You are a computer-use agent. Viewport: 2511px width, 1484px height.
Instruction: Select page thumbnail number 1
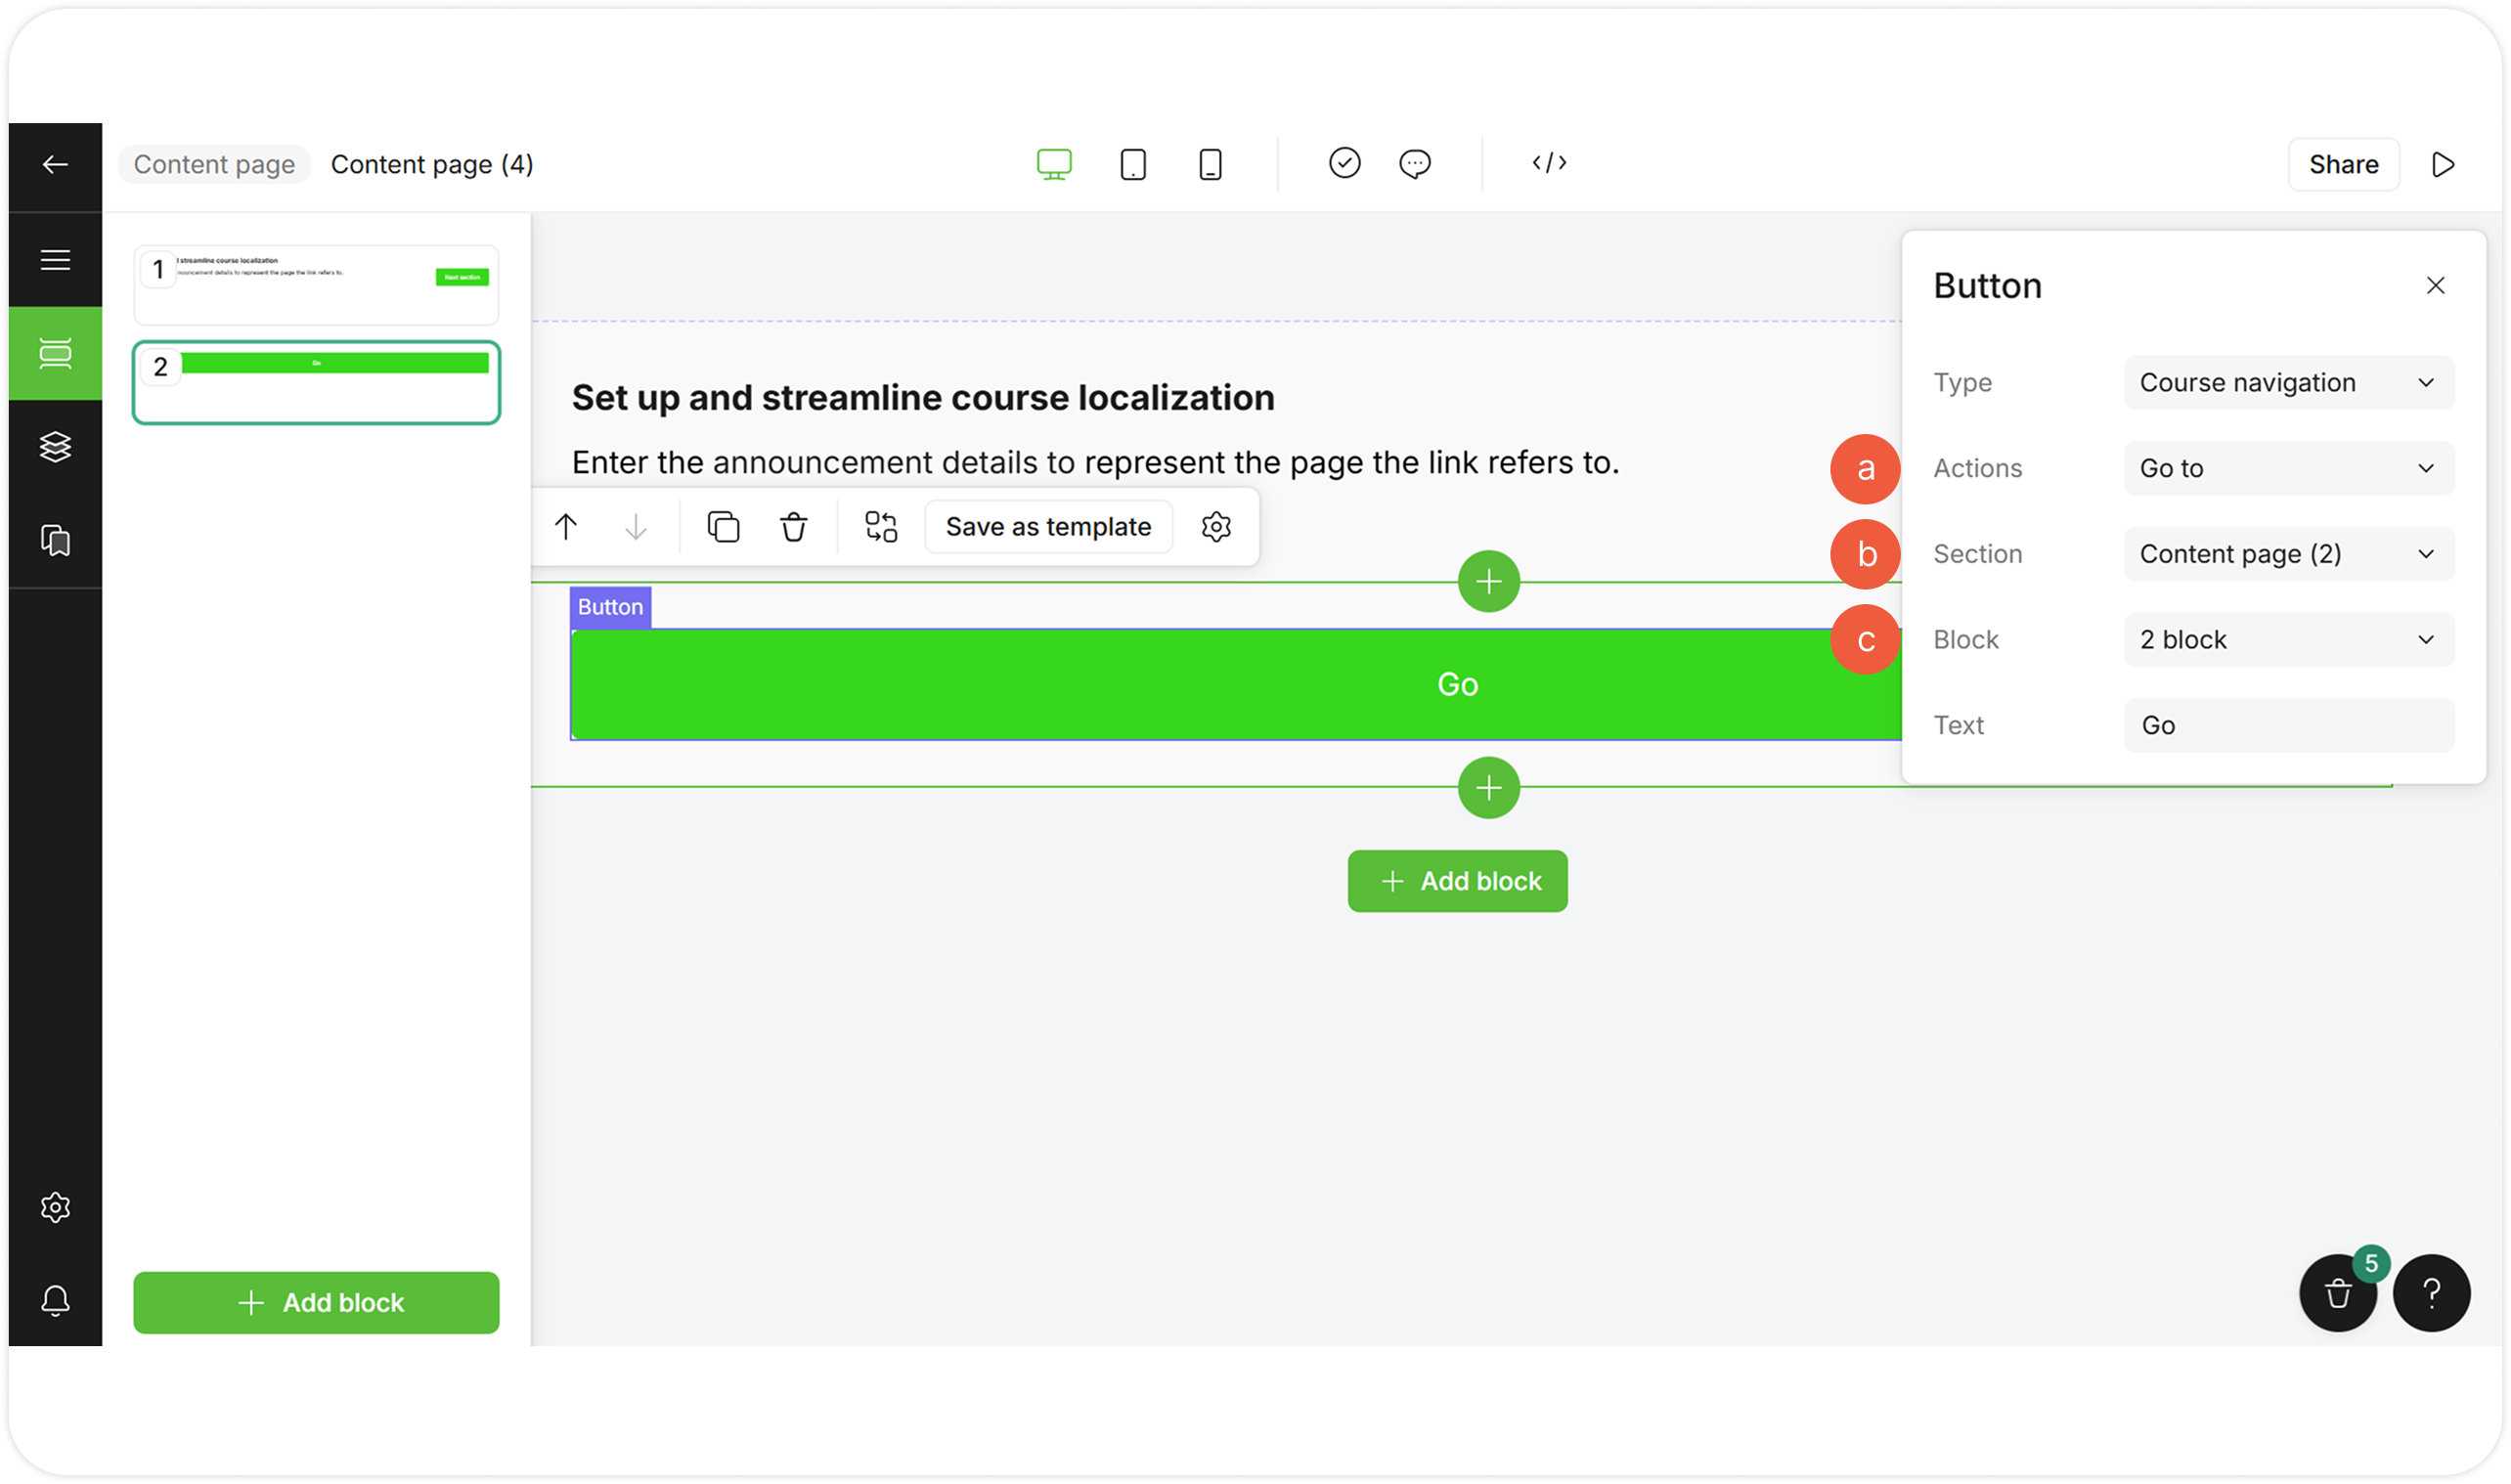point(316,285)
